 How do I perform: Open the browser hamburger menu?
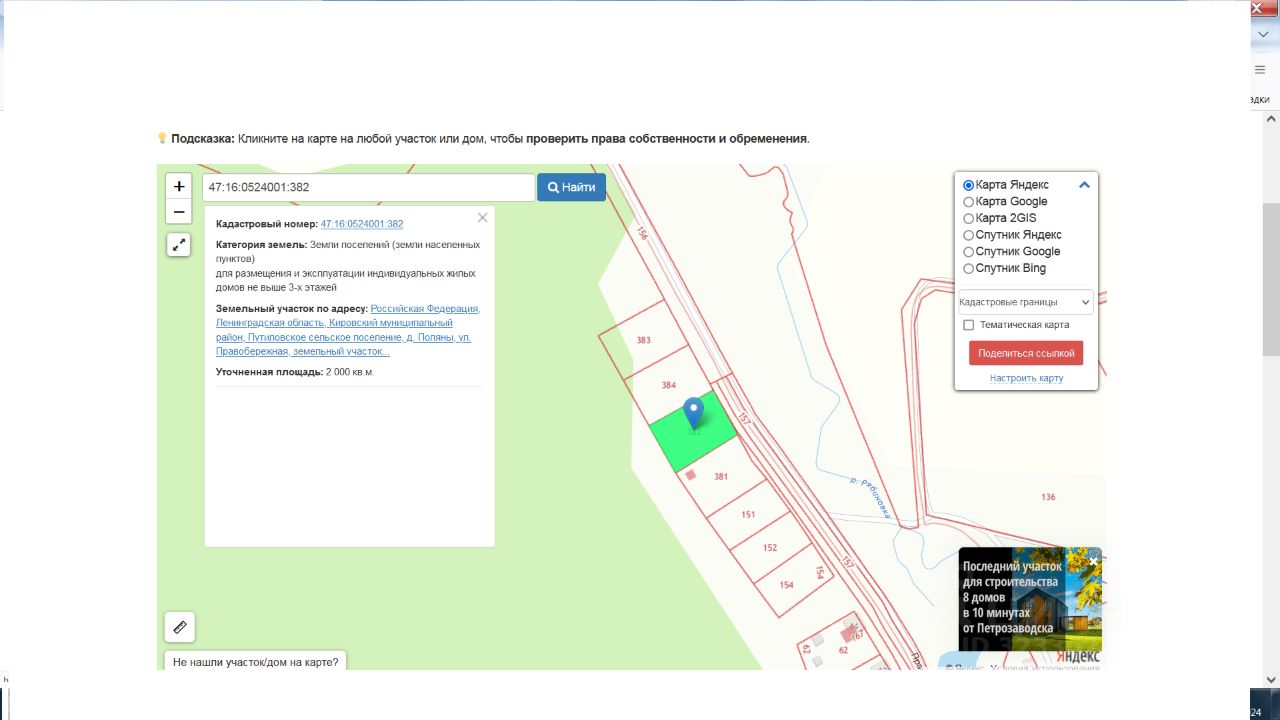click(1260, 70)
